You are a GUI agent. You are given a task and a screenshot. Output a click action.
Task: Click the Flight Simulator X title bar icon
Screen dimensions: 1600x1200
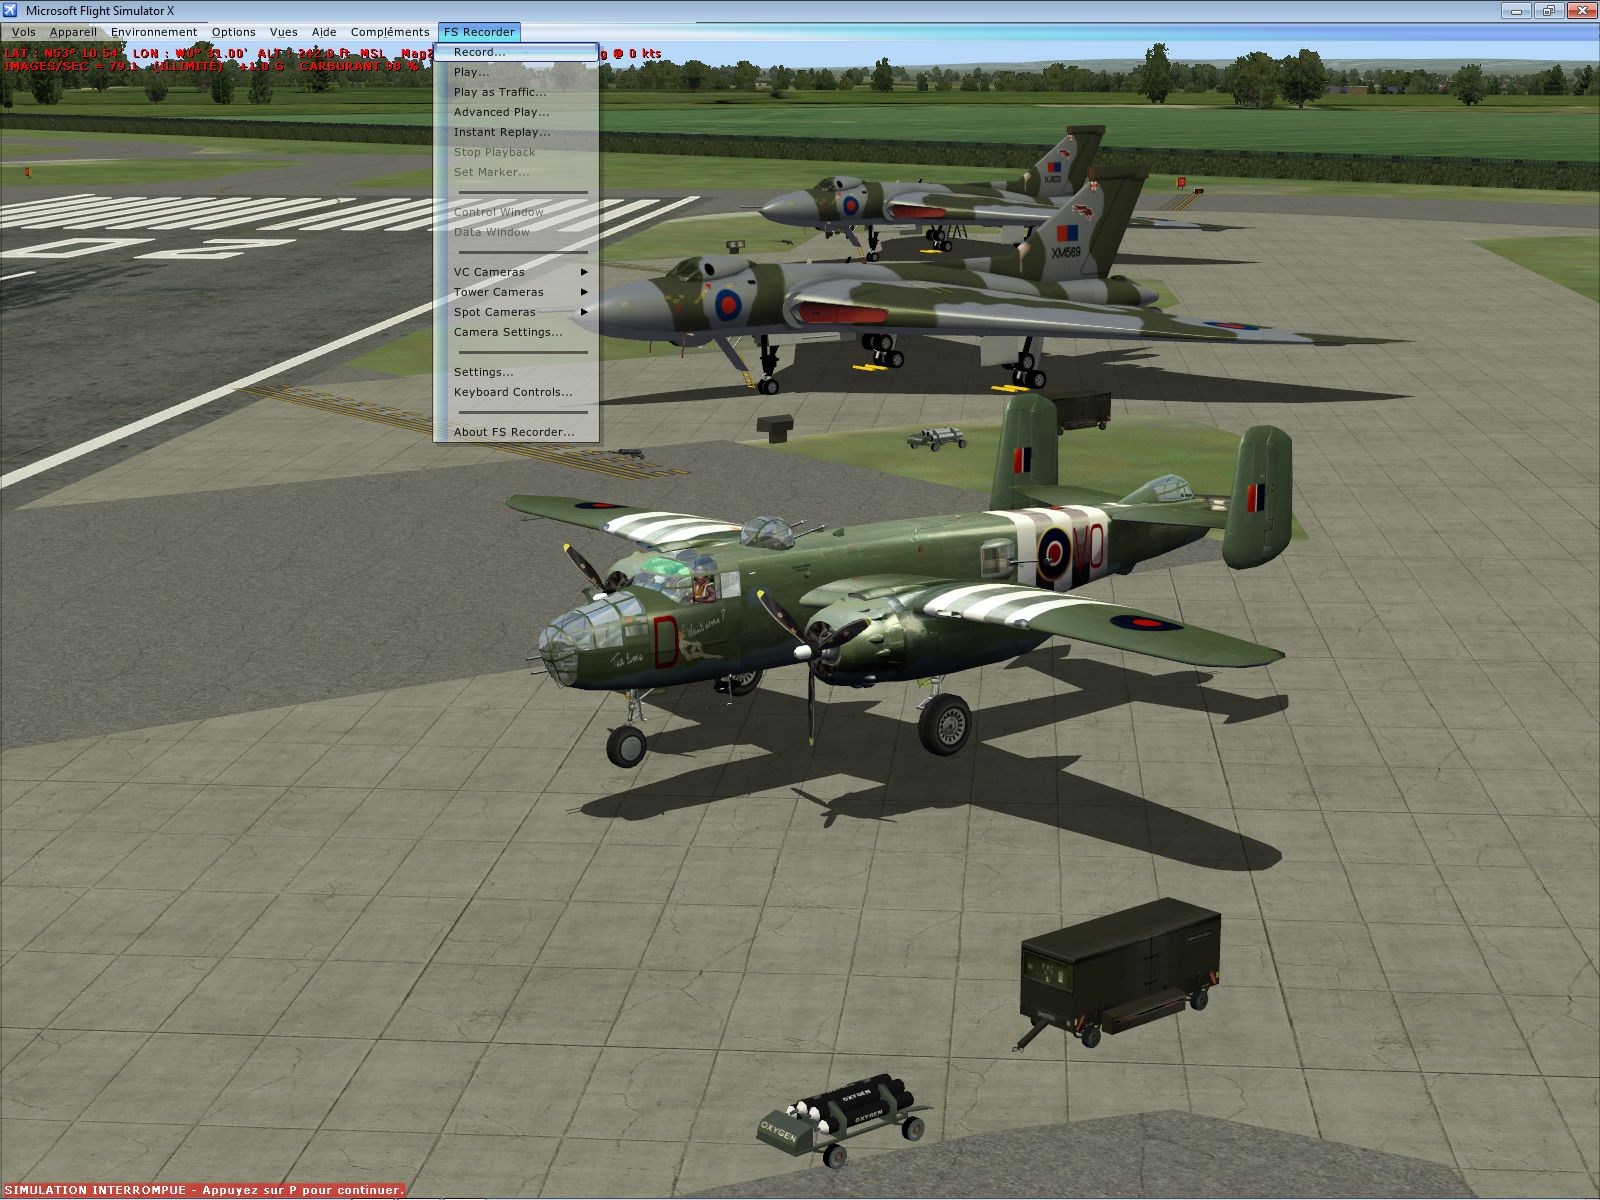pyautogui.click(x=11, y=11)
